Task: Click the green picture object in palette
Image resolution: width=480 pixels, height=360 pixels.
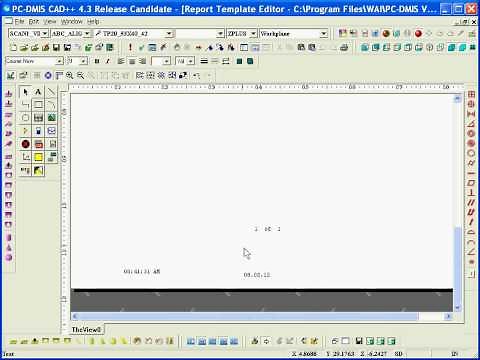Action: click(x=51, y=118)
